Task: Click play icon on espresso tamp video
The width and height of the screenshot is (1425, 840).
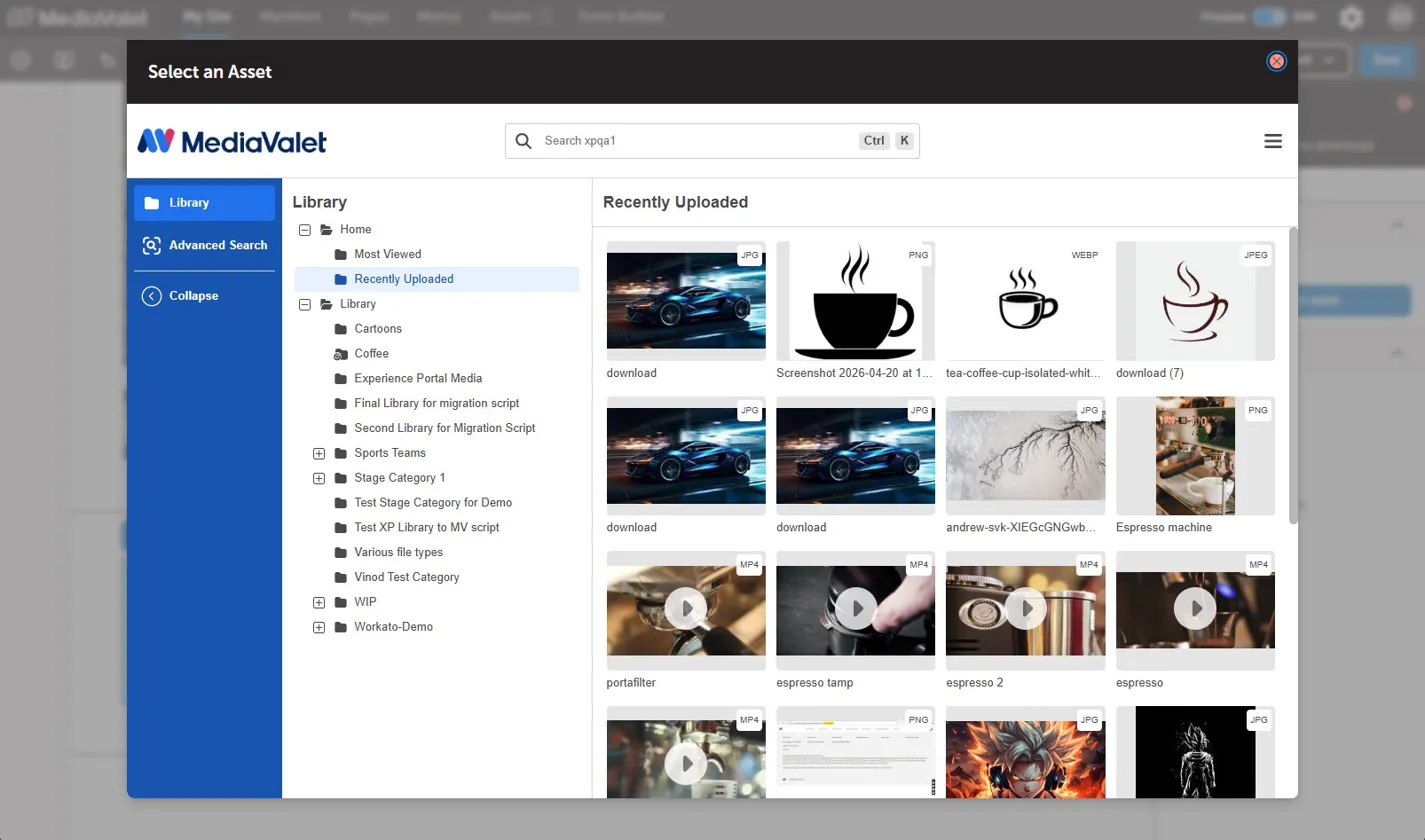Action: tap(856, 607)
